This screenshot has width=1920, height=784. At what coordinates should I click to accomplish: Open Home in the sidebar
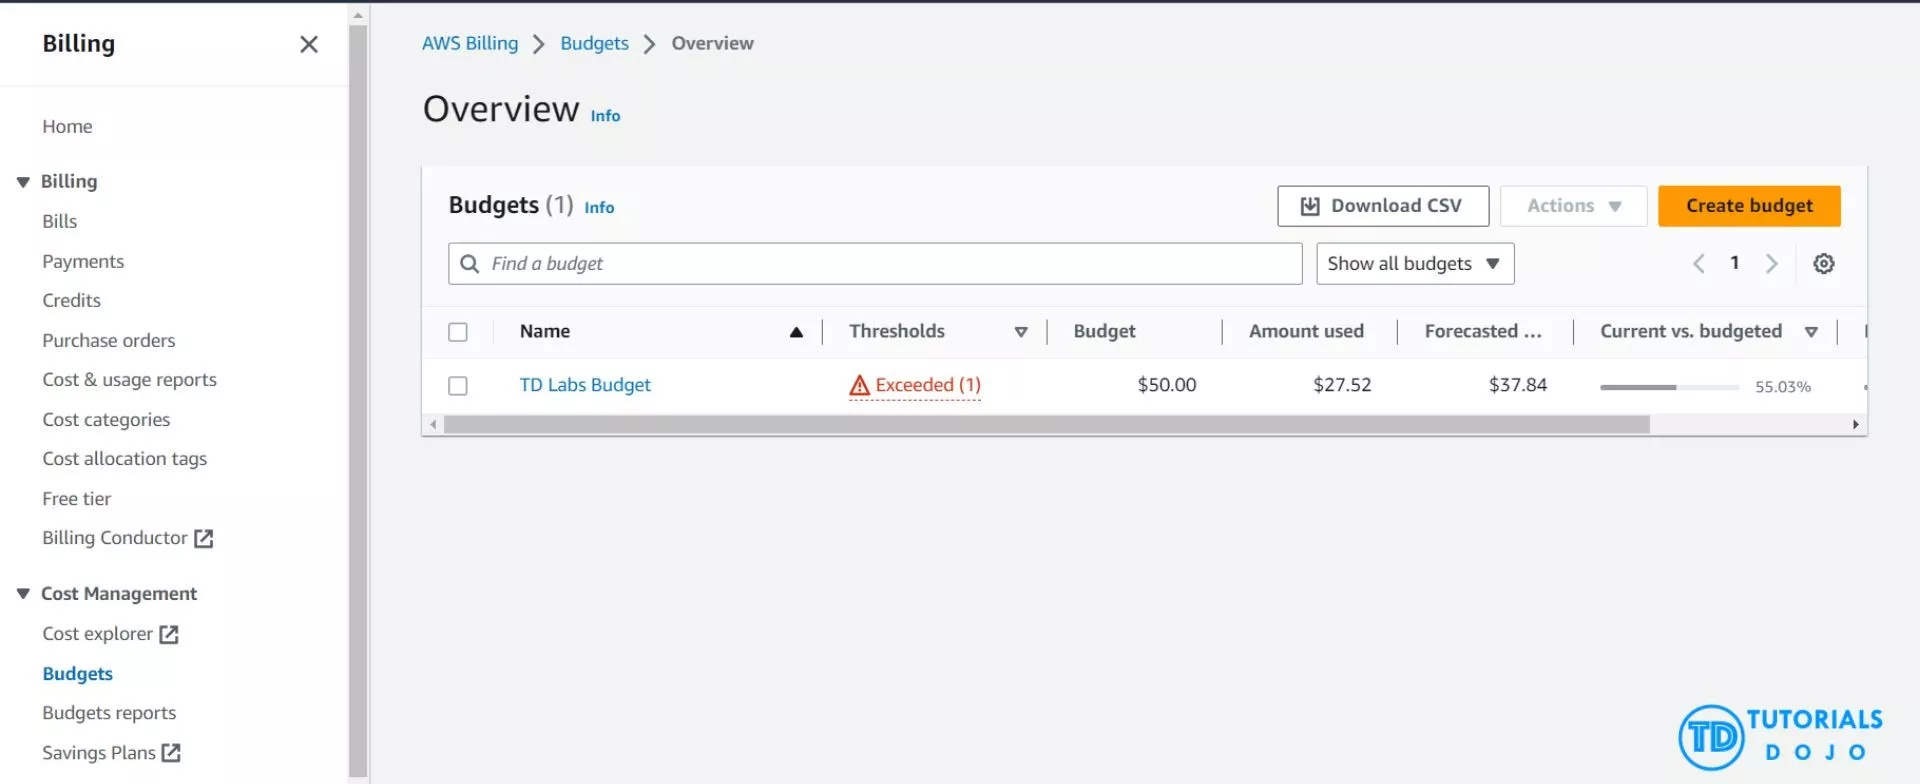67,127
